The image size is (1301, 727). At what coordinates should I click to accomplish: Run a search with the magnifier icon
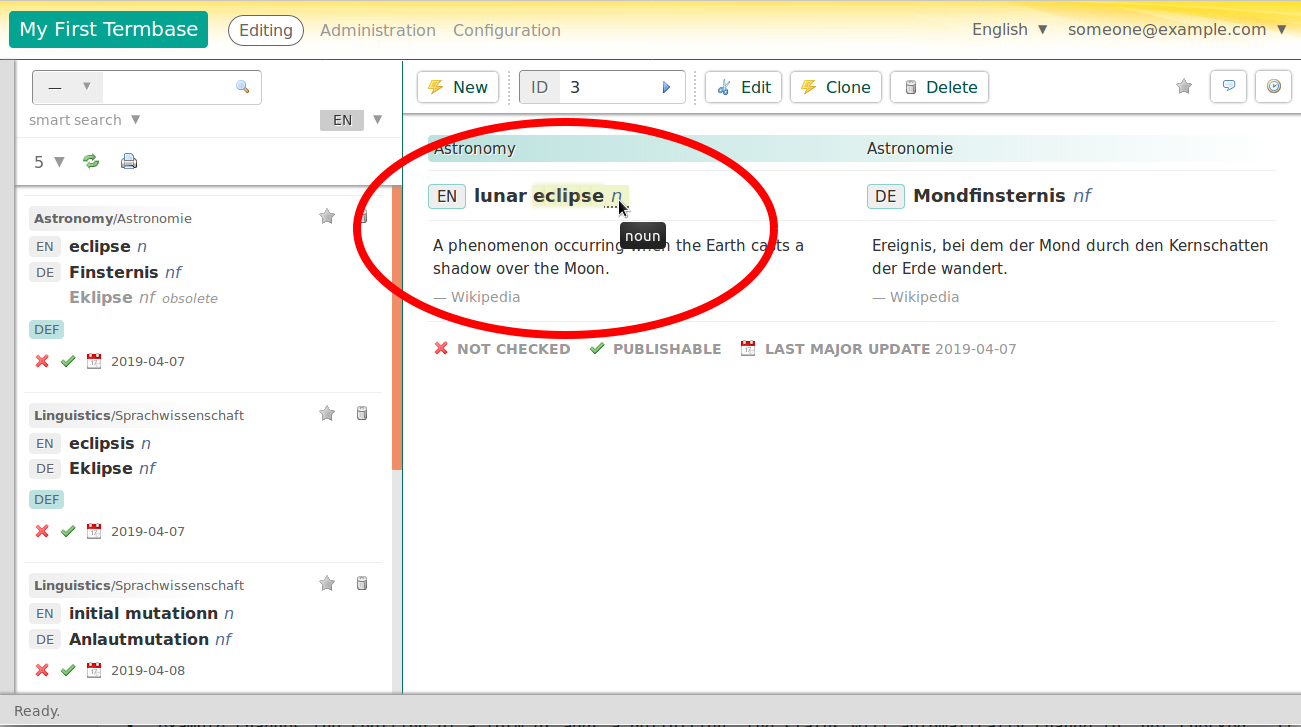(x=243, y=87)
